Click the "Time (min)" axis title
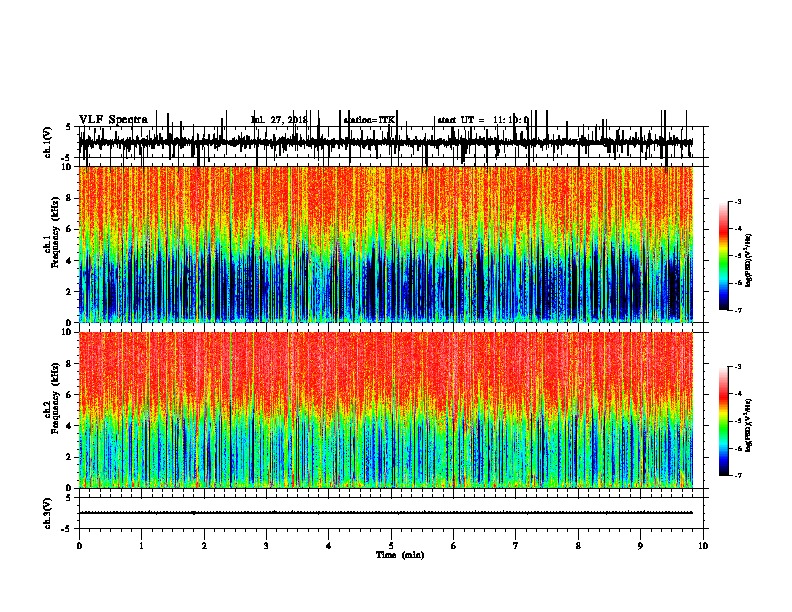 (400, 554)
